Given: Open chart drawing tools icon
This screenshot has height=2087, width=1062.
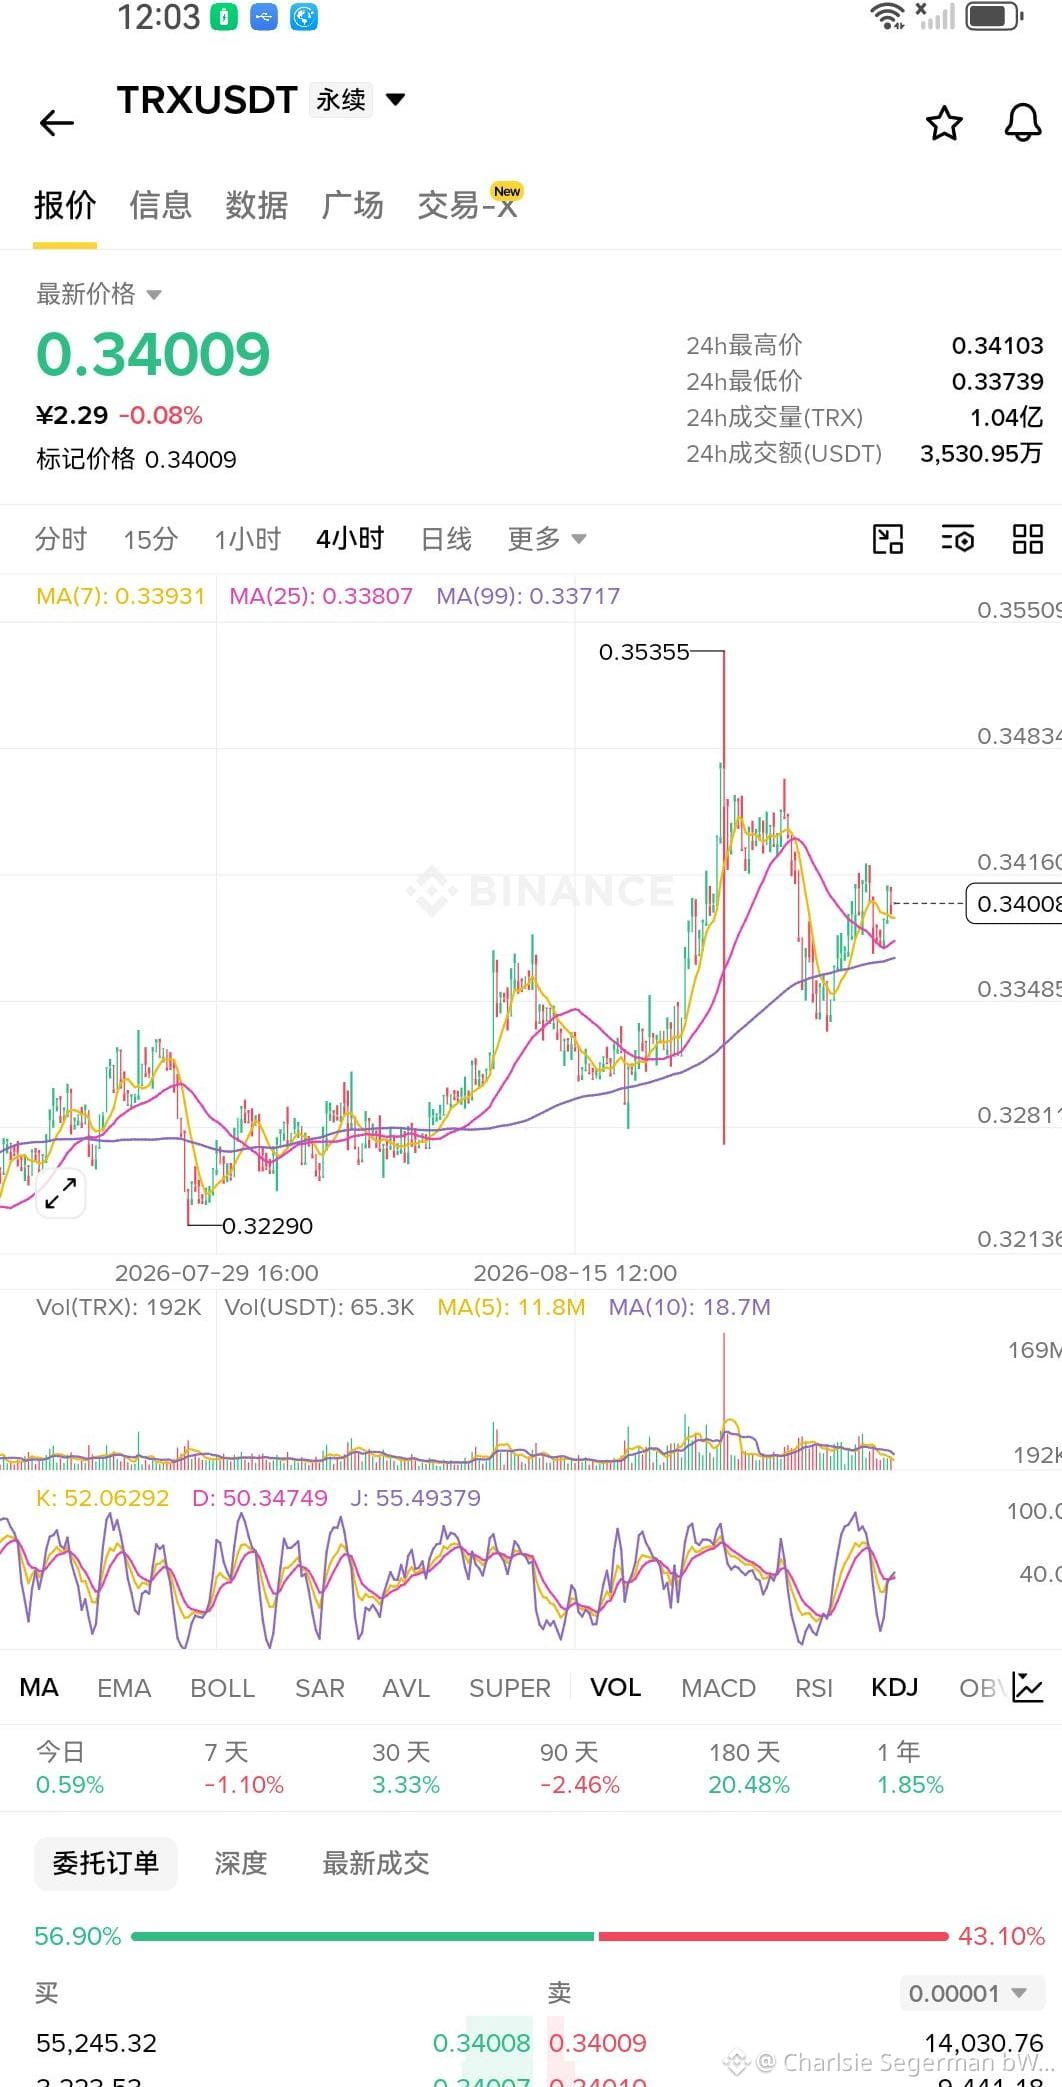Looking at the screenshot, I should pos(888,539).
